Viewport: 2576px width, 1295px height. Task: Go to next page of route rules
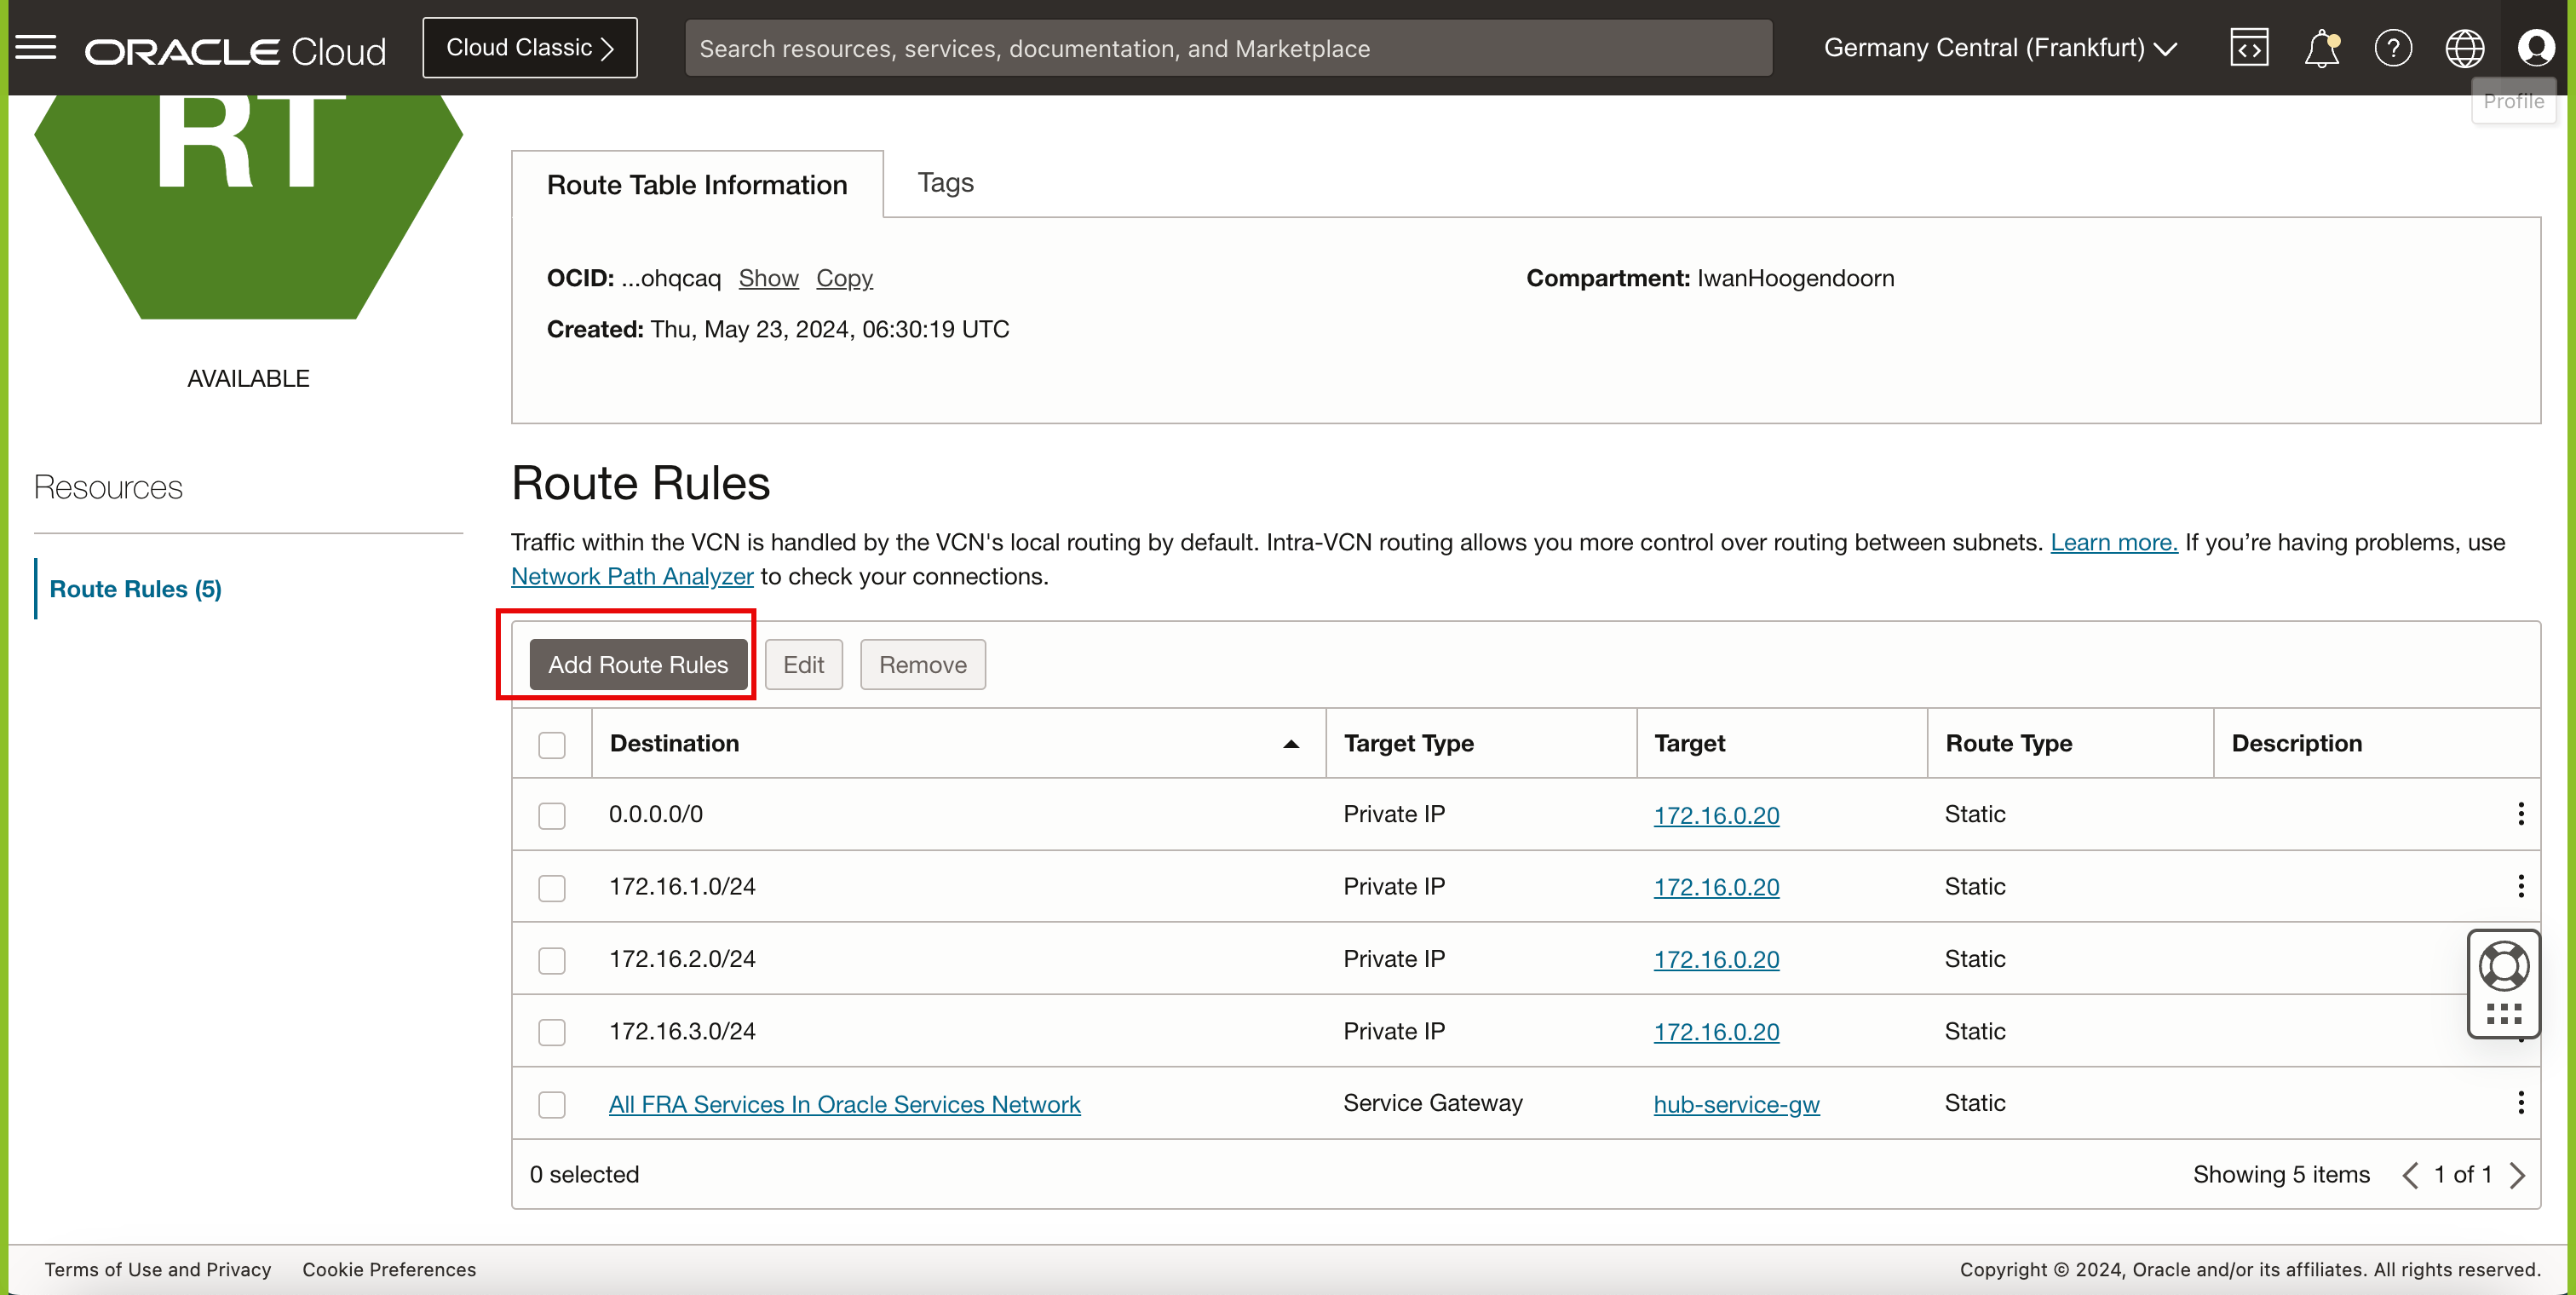pyautogui.click(x=2517, y=1174)
